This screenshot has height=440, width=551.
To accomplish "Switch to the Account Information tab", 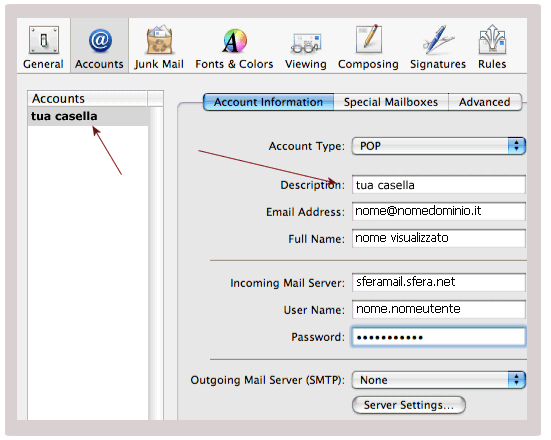I will click(268, 102).
